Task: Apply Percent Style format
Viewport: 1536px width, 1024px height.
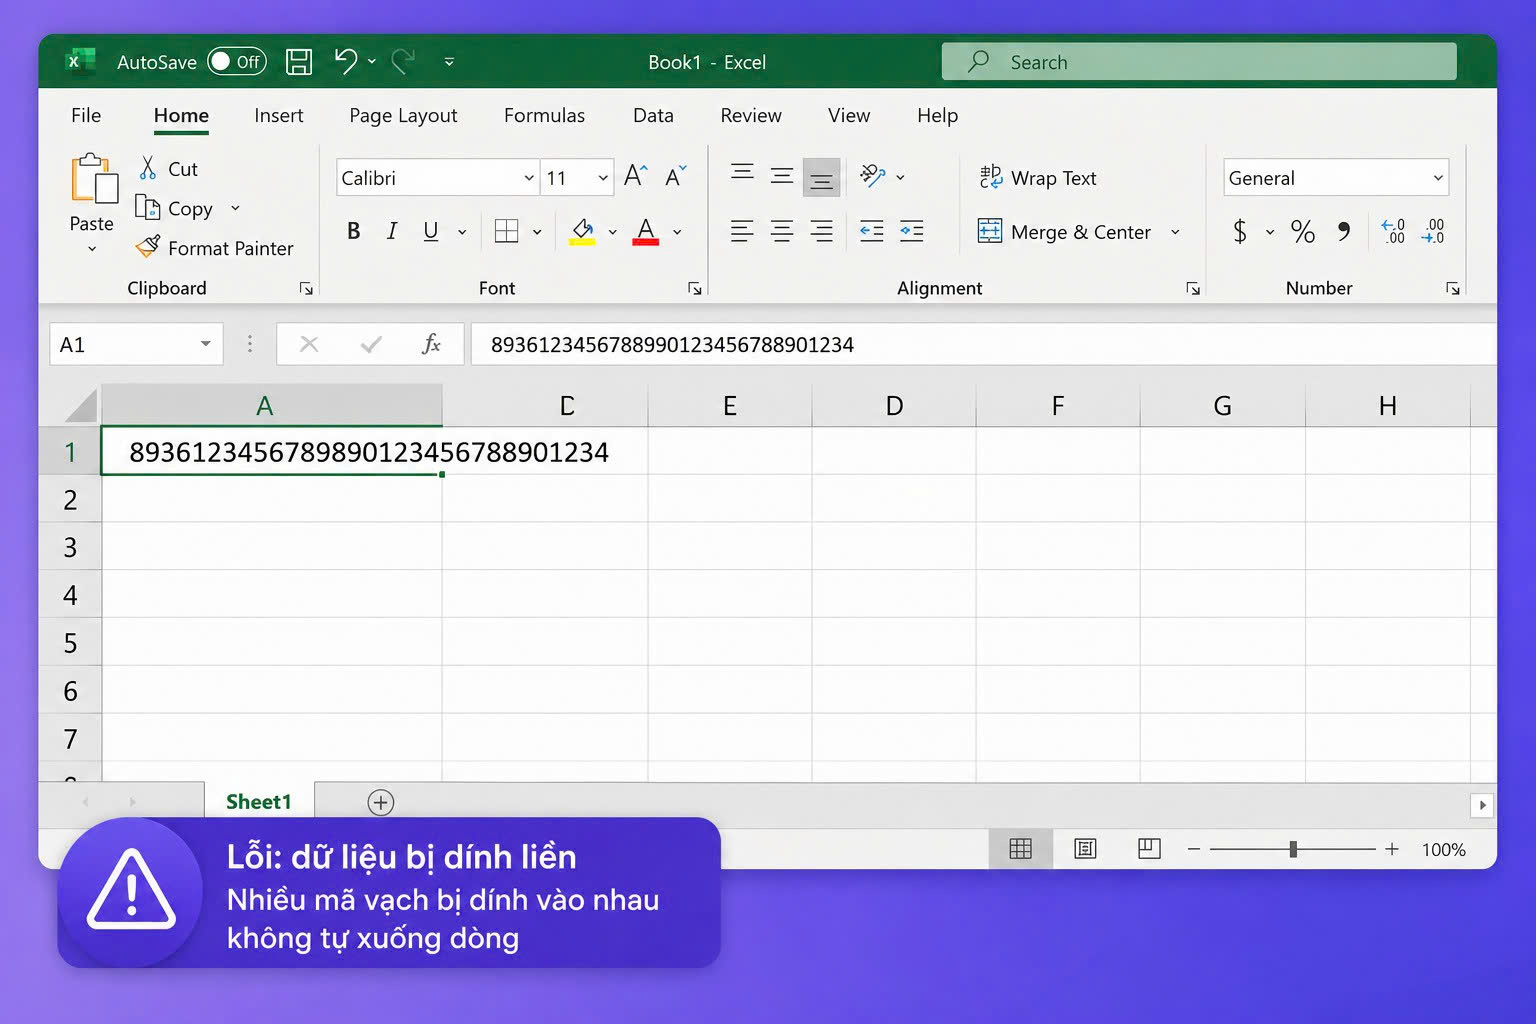Action: (x=1303, y=232)
